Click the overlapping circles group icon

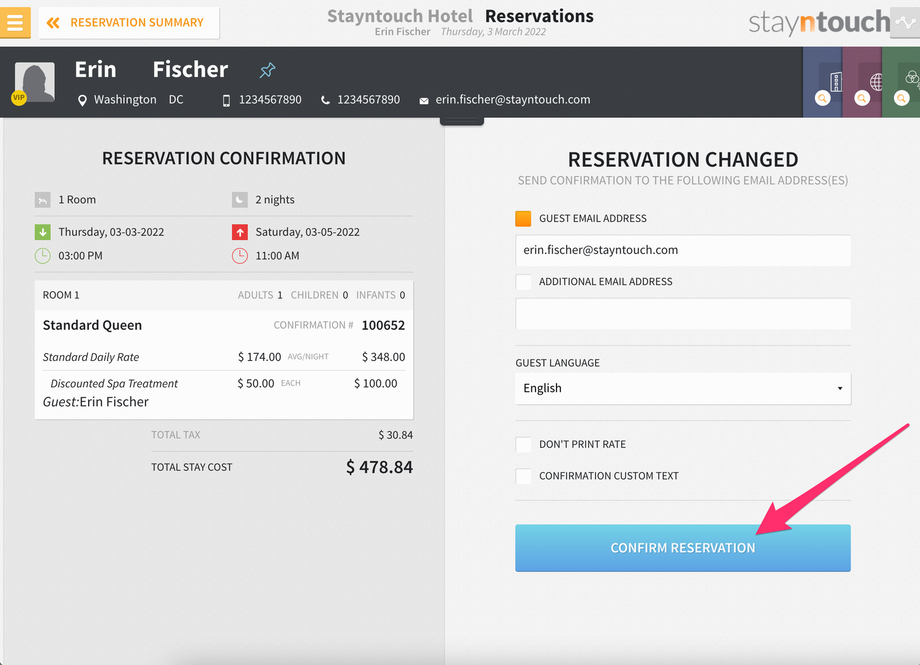coord(912,77)
